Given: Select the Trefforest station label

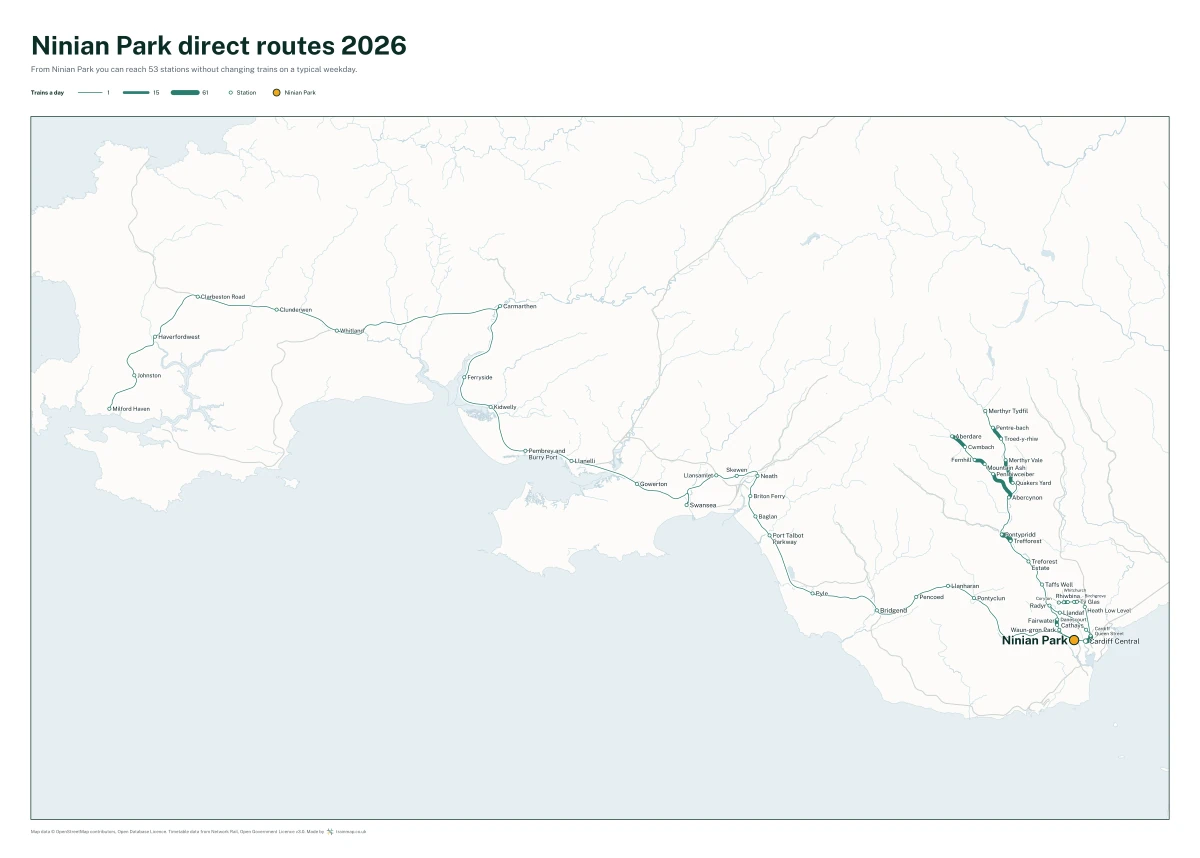Looking at the screenshot, I should pyautogui.click(x=1027, y=541).
